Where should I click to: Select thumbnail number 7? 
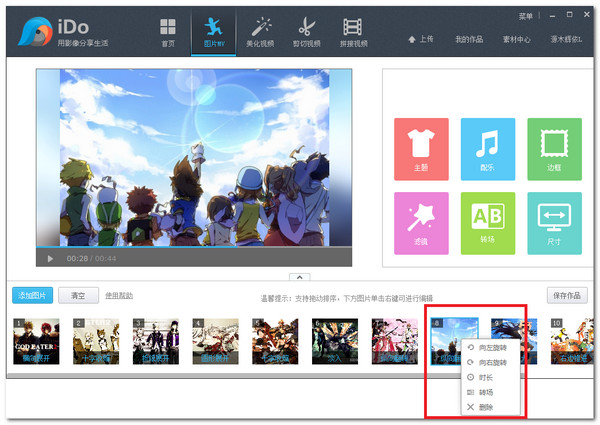395,341
